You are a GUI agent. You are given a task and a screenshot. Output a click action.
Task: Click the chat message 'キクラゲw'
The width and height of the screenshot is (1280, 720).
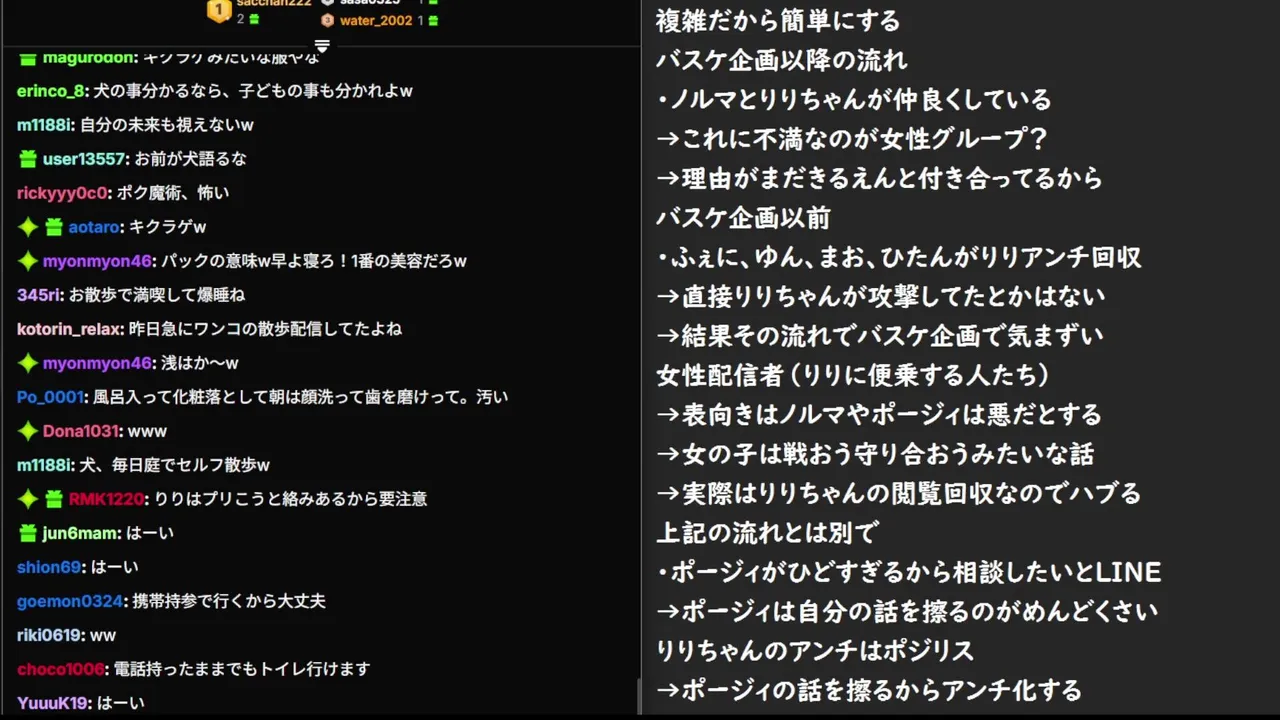click(x=167, y=227)
